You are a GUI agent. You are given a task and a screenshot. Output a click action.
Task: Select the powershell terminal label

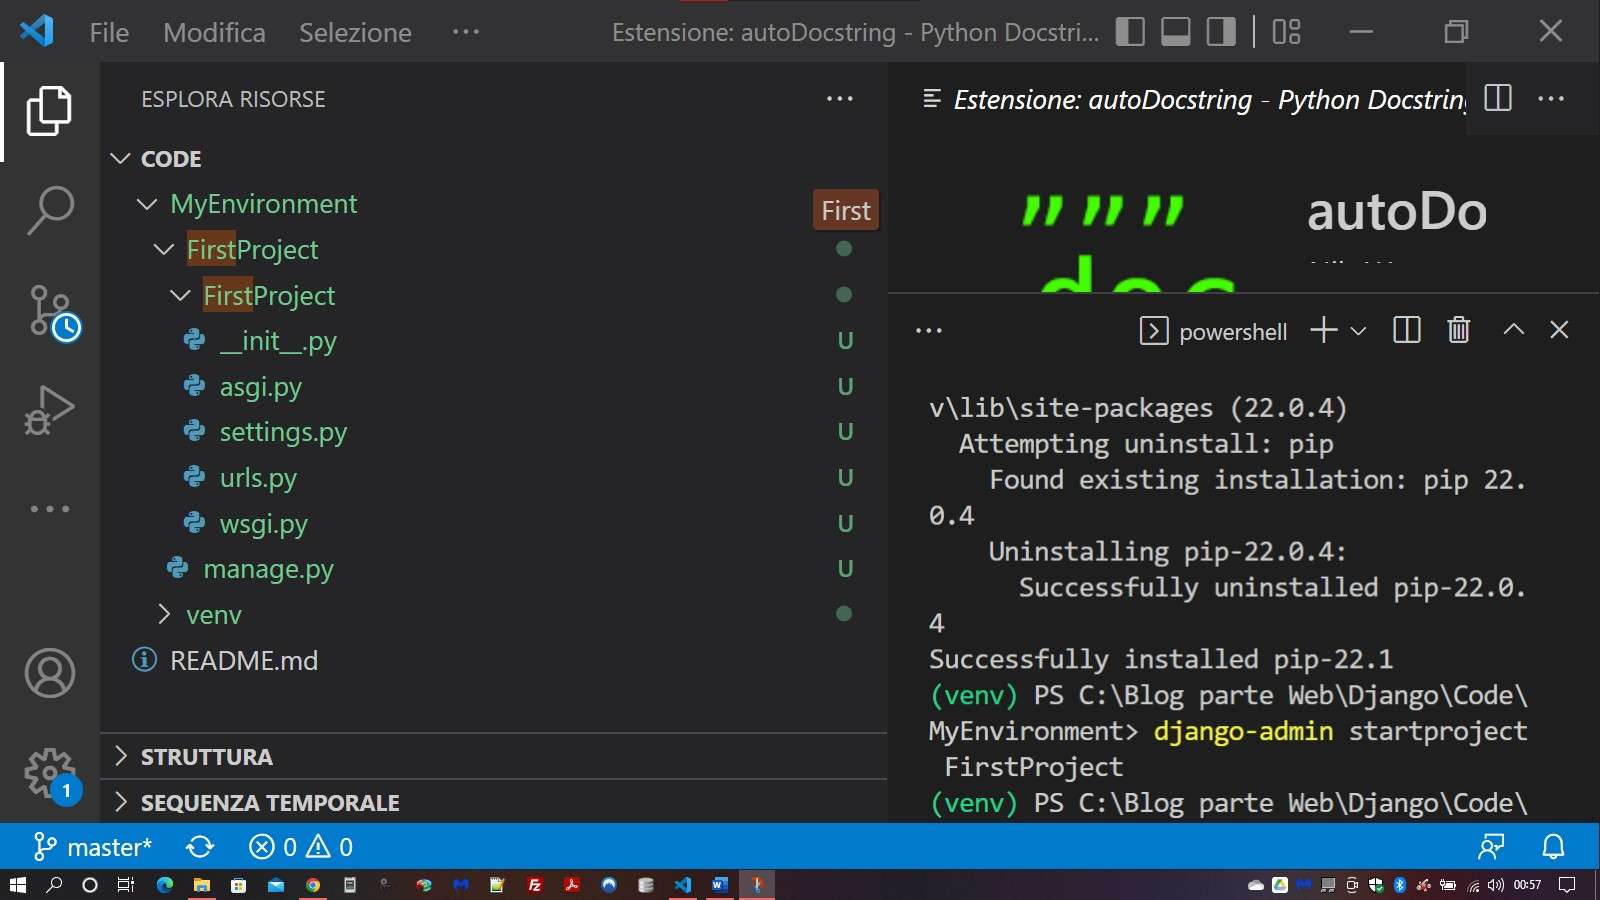coord(1213,331)
